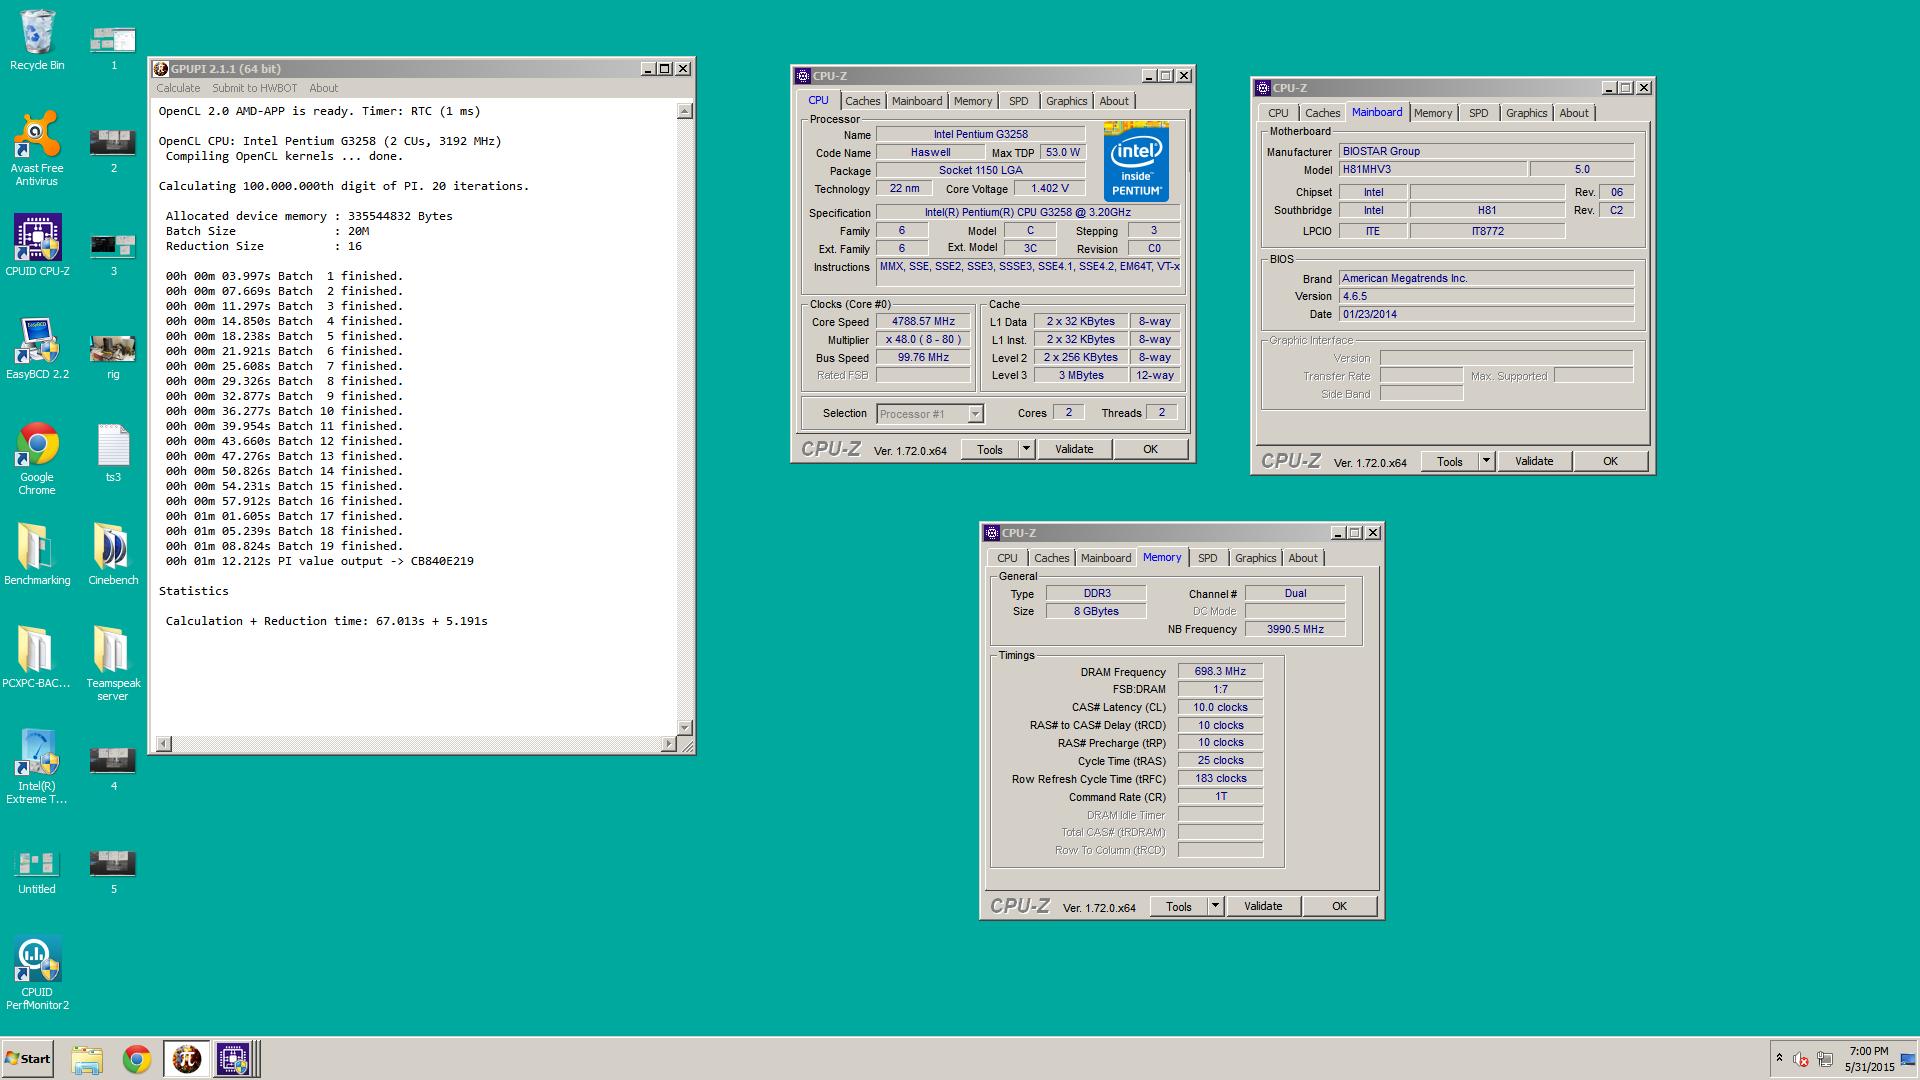Launch Google Chrome desktop shortcut
1920x1080 pixels.
click(37, 458)
